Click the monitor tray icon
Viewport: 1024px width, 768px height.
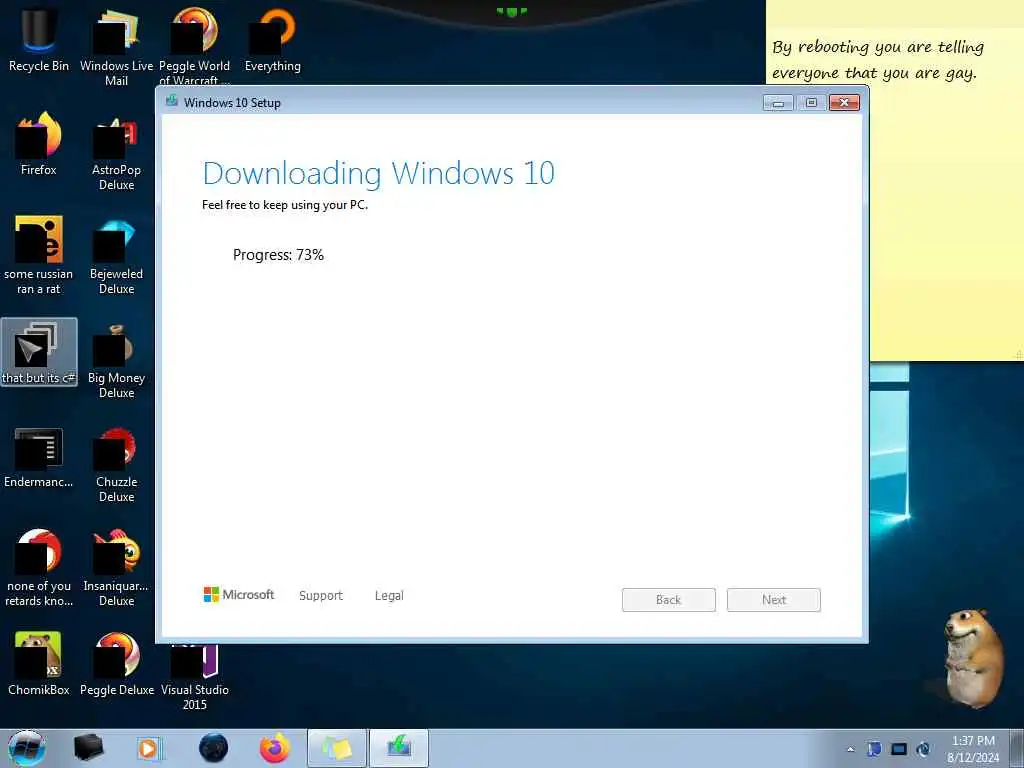click(x=899, y=749)
